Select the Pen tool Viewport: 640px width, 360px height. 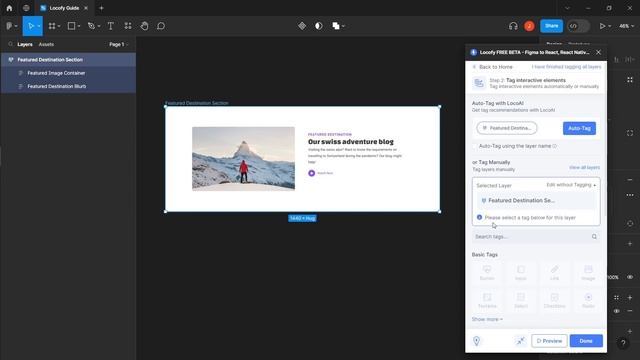(x=91, y=26)
